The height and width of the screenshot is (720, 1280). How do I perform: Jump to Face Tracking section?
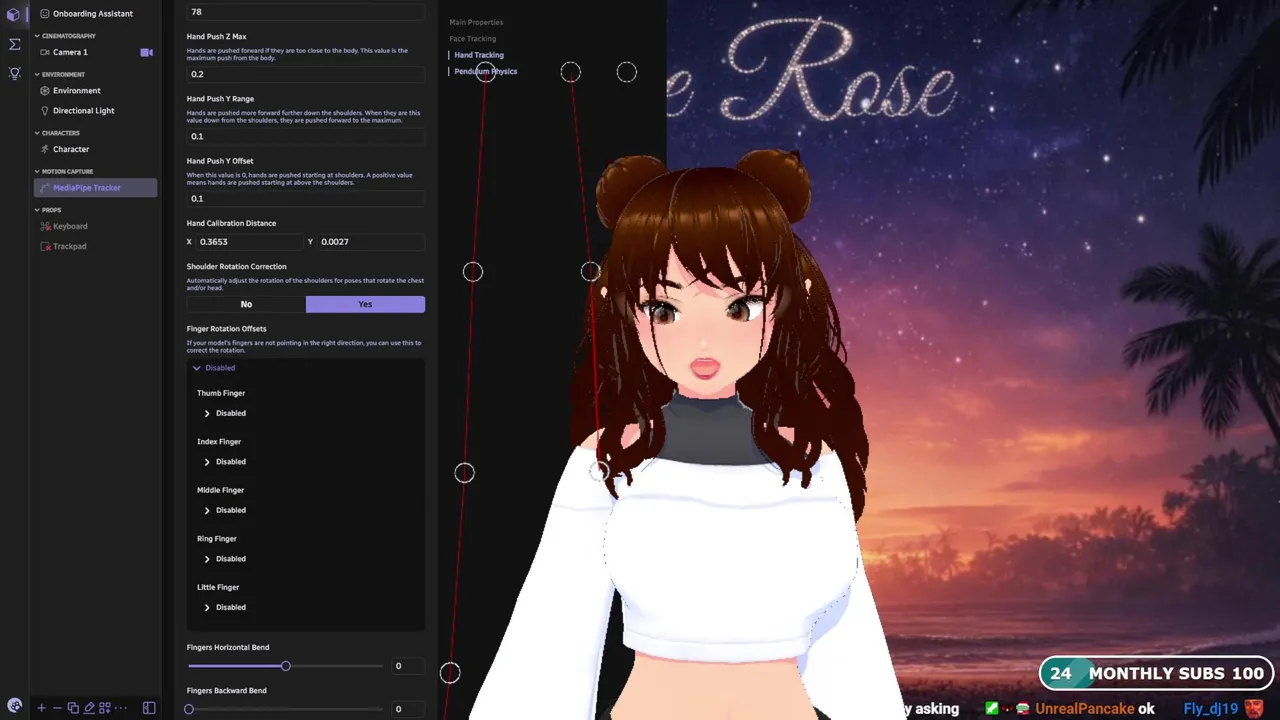pos(472,39)
